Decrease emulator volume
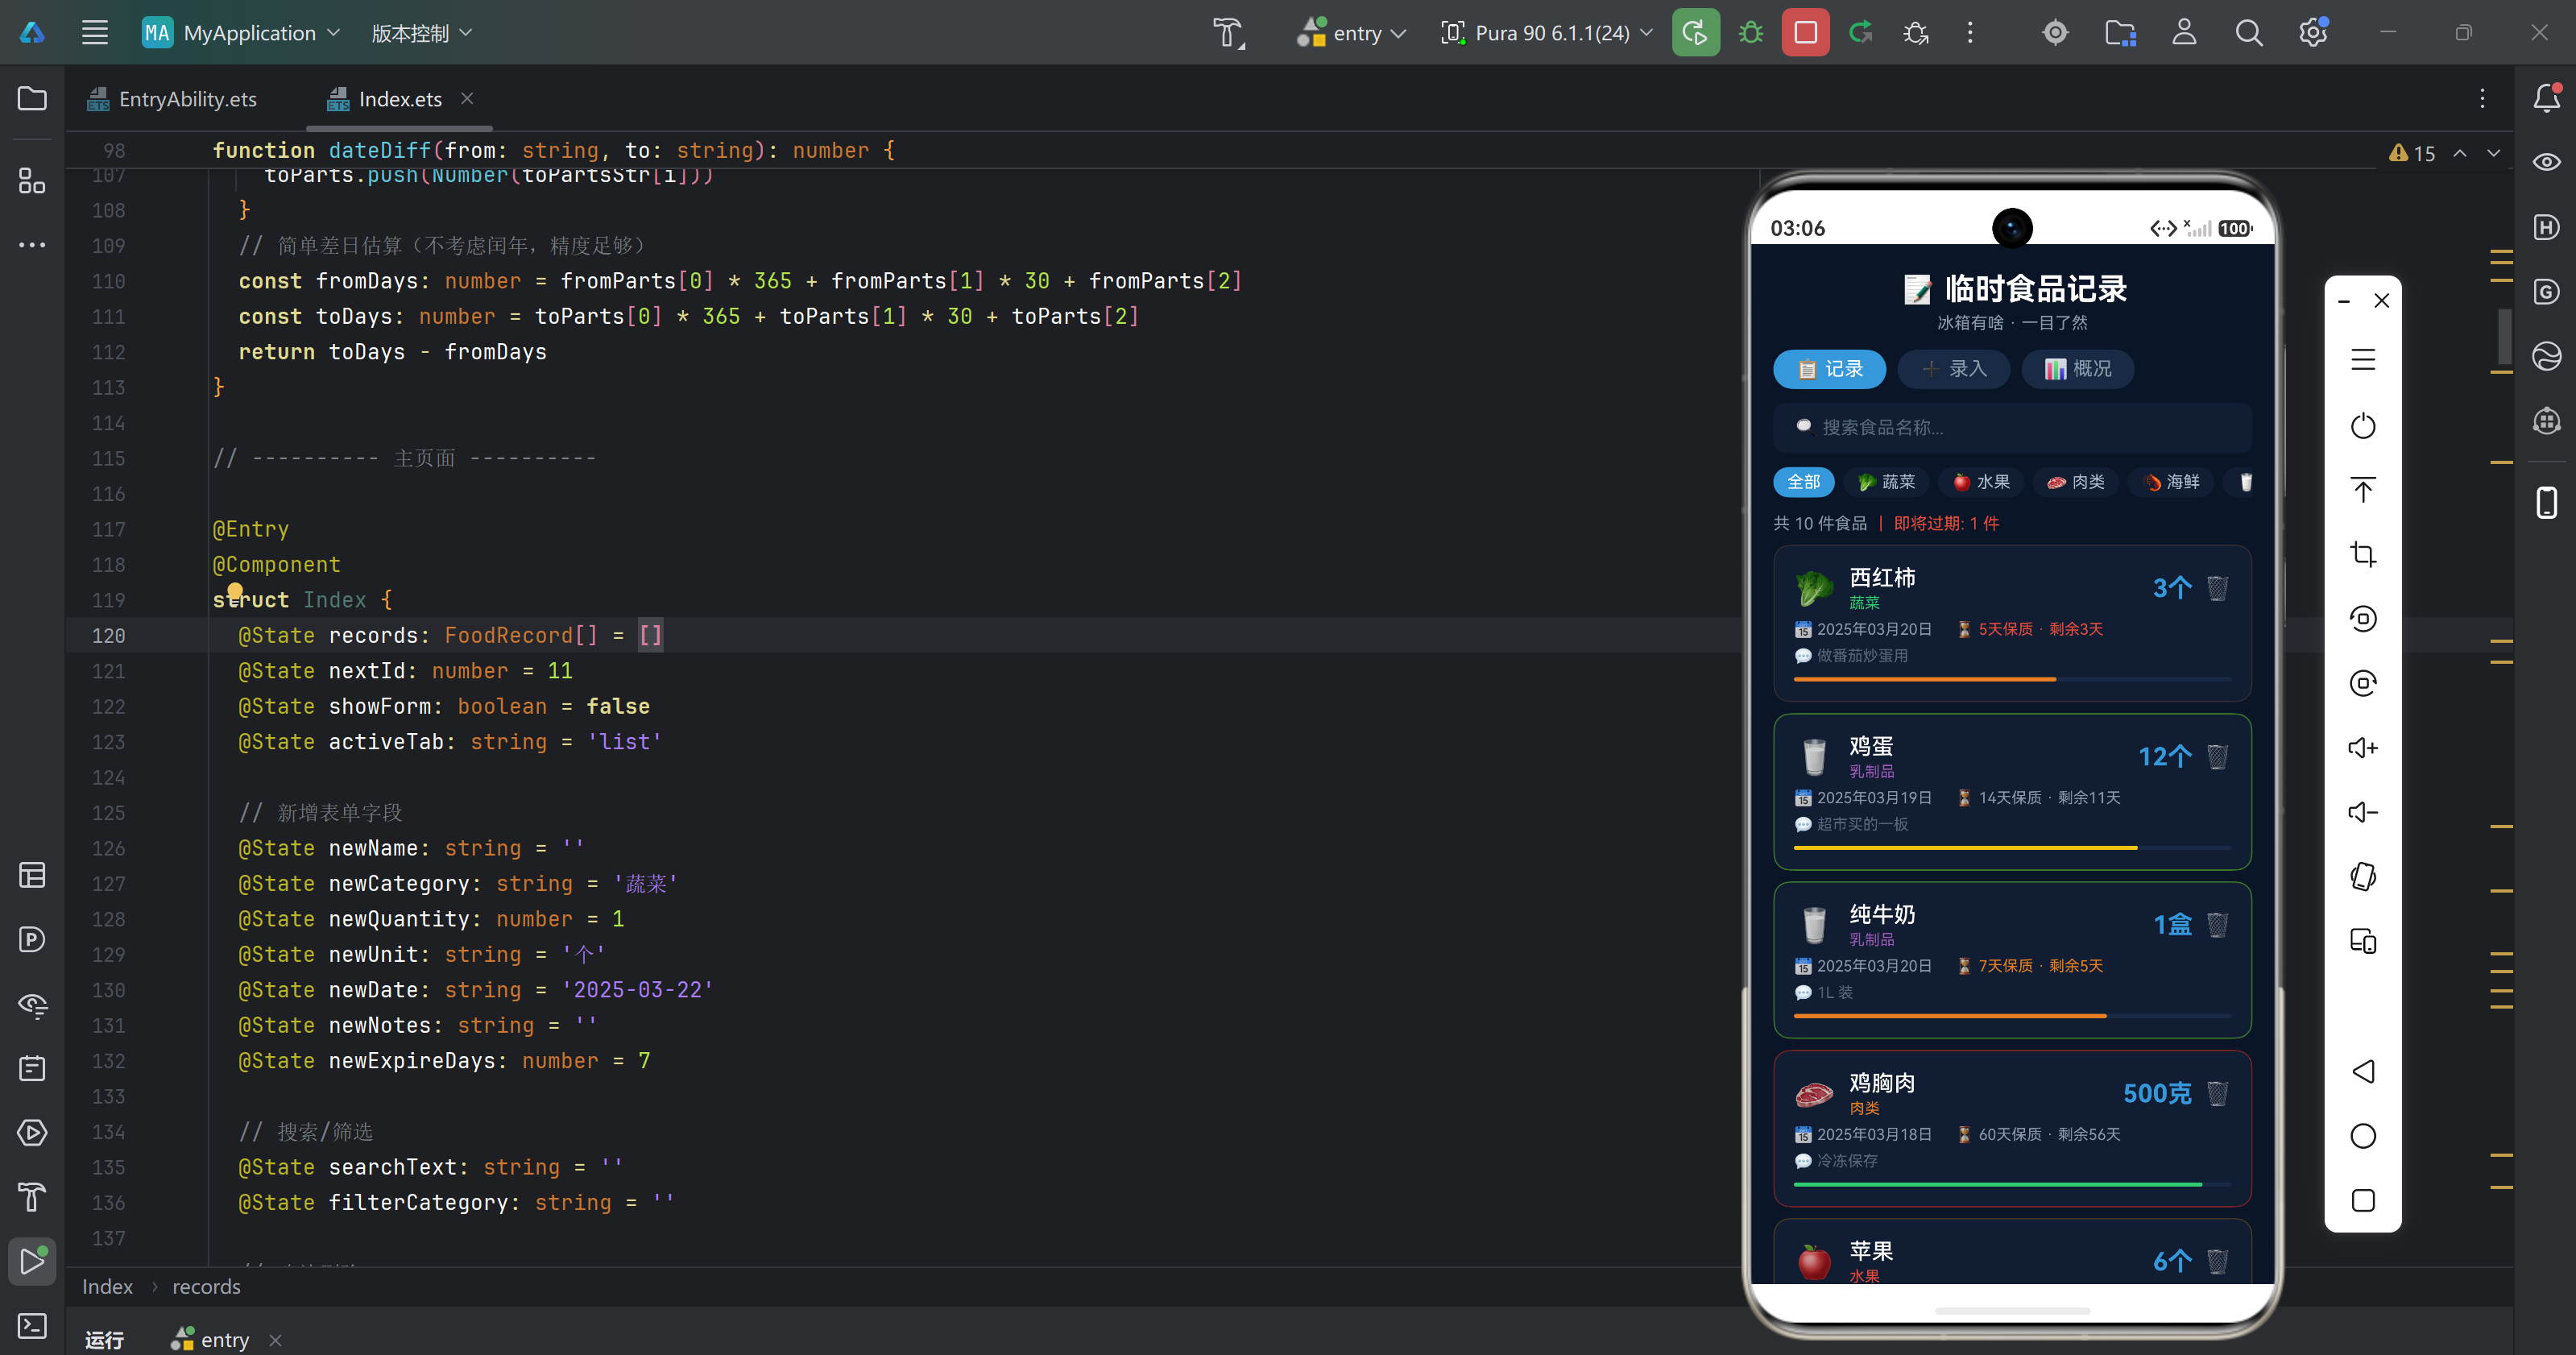 coord(2362,812)
